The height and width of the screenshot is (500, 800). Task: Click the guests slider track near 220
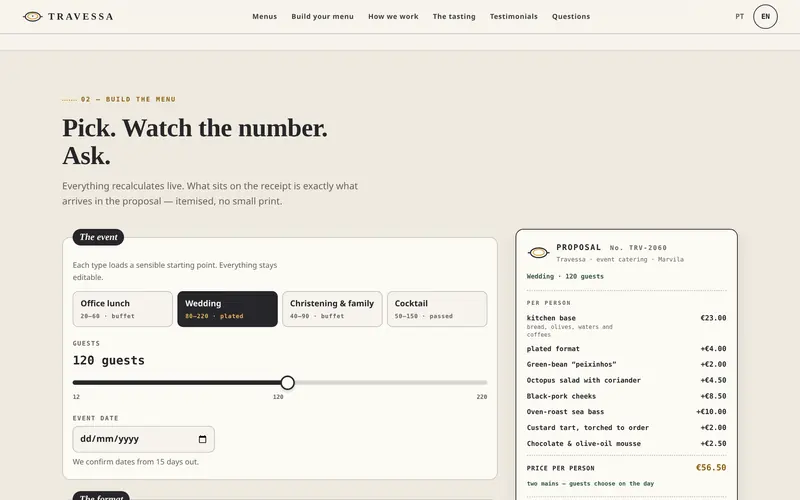point(484,383)
